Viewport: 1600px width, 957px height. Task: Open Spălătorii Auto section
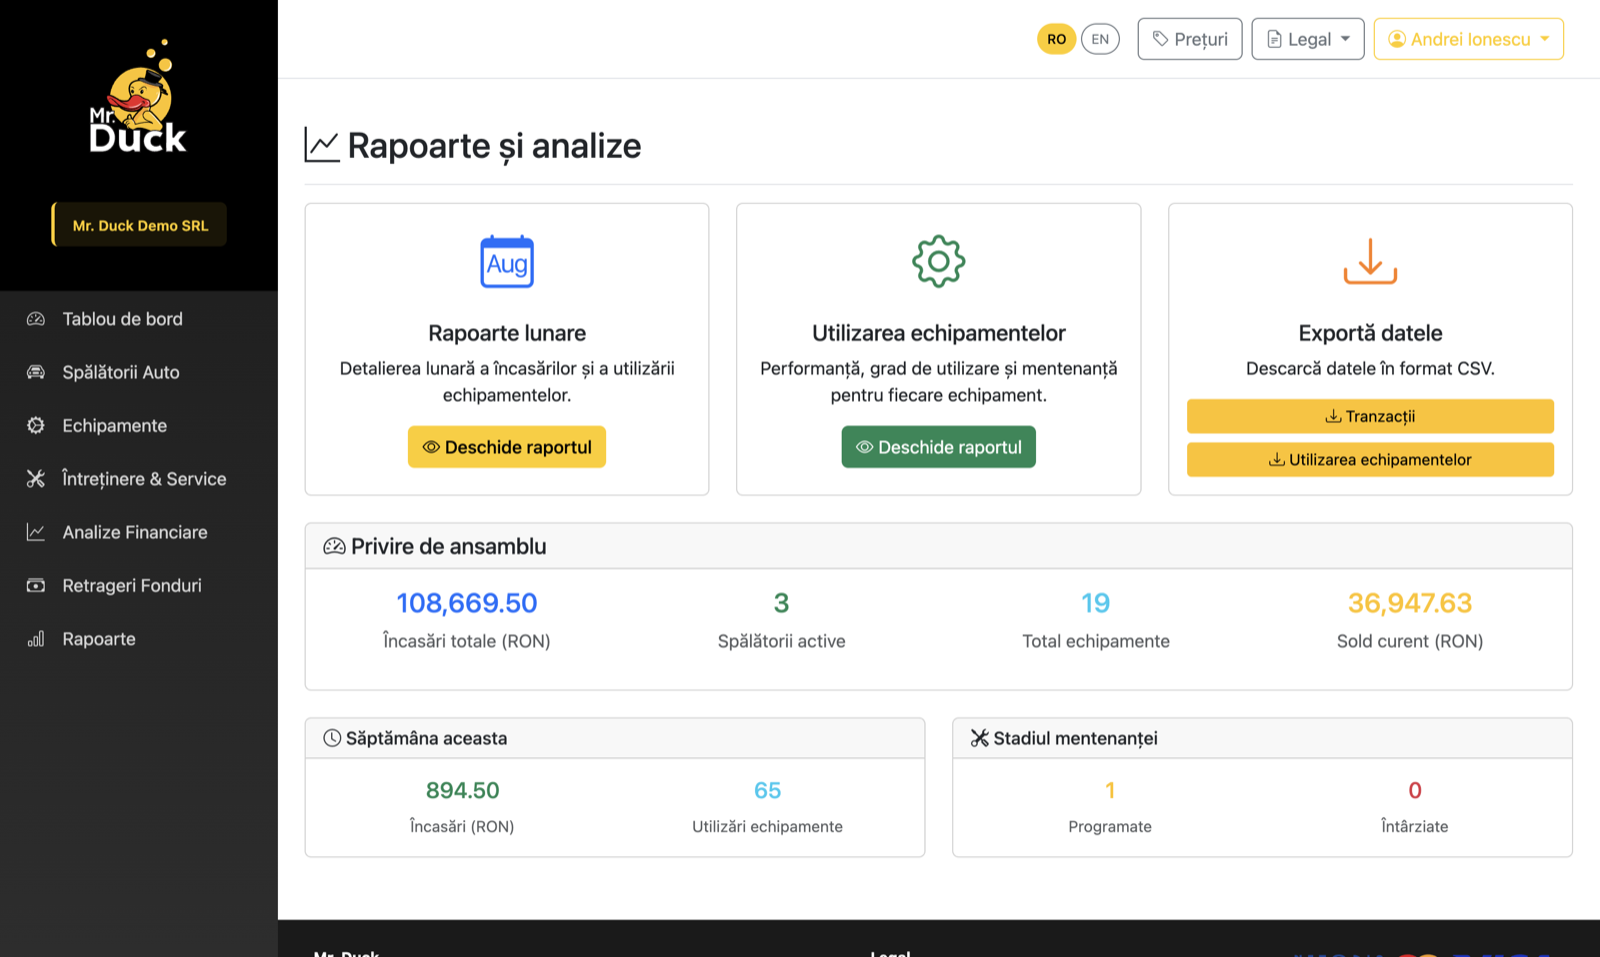(139, 372)
